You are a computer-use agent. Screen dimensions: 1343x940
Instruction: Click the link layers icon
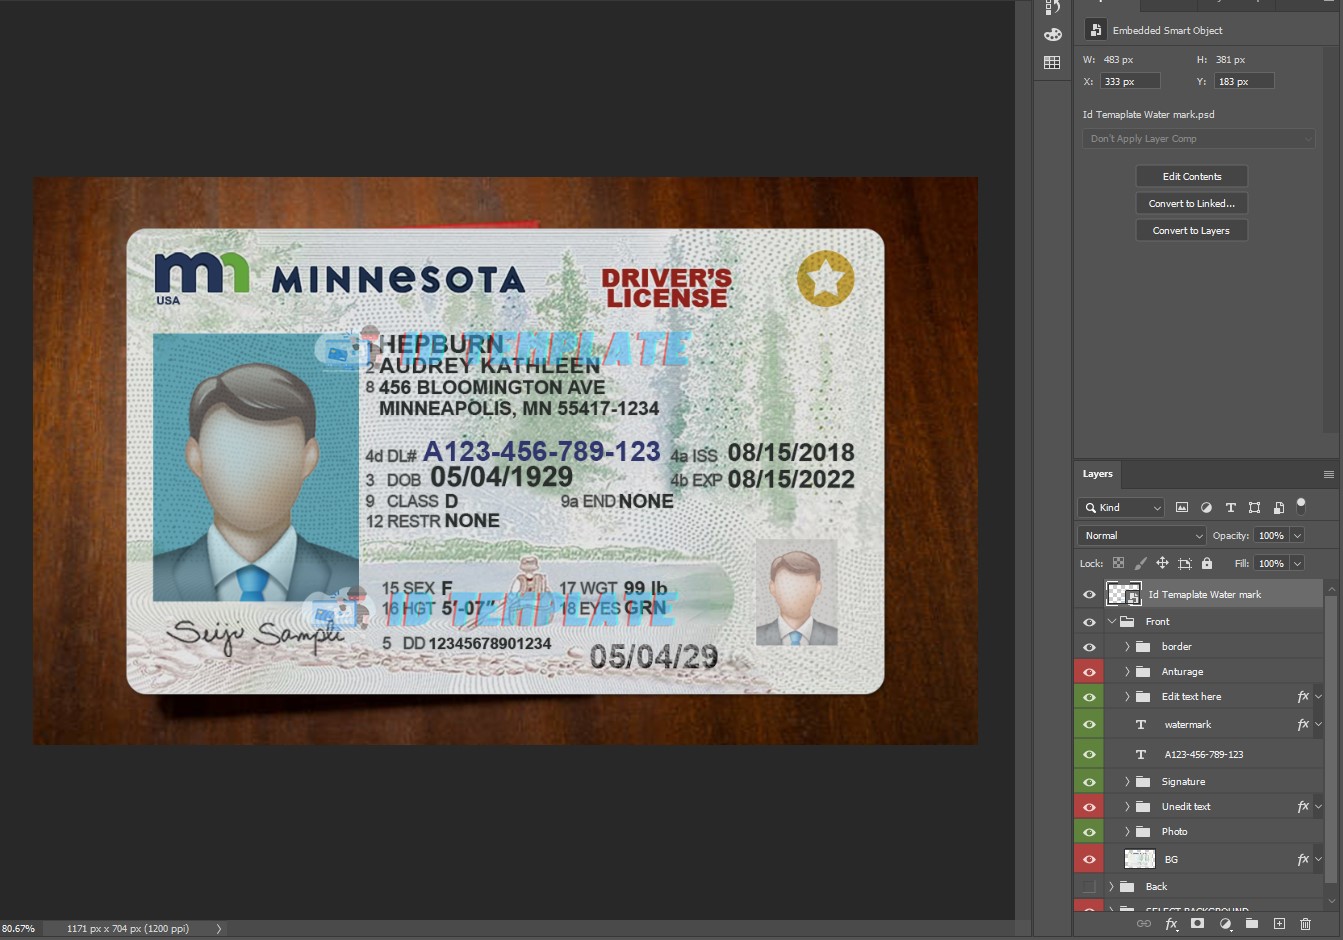tap(1143, 924)
